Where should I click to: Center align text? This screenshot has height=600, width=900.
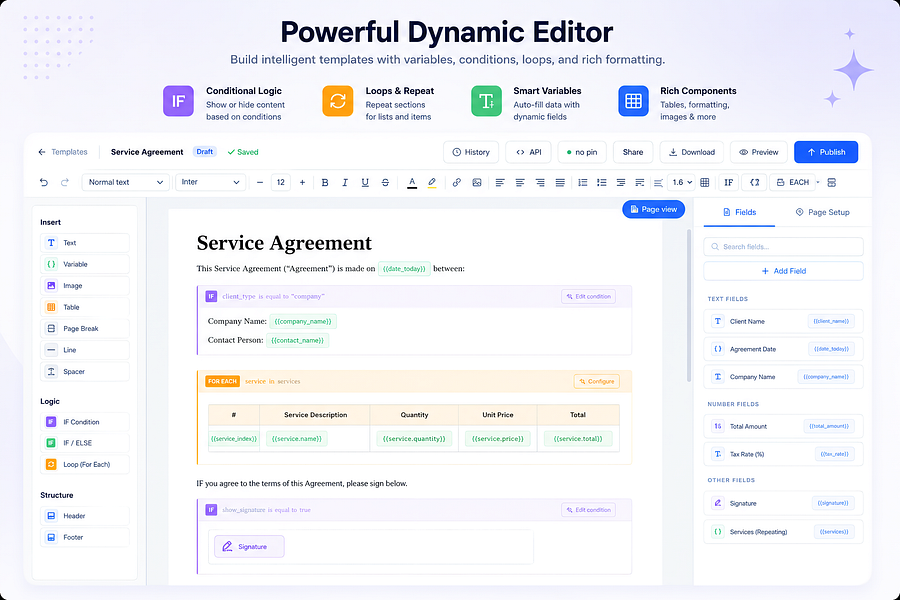coord(520,183)
